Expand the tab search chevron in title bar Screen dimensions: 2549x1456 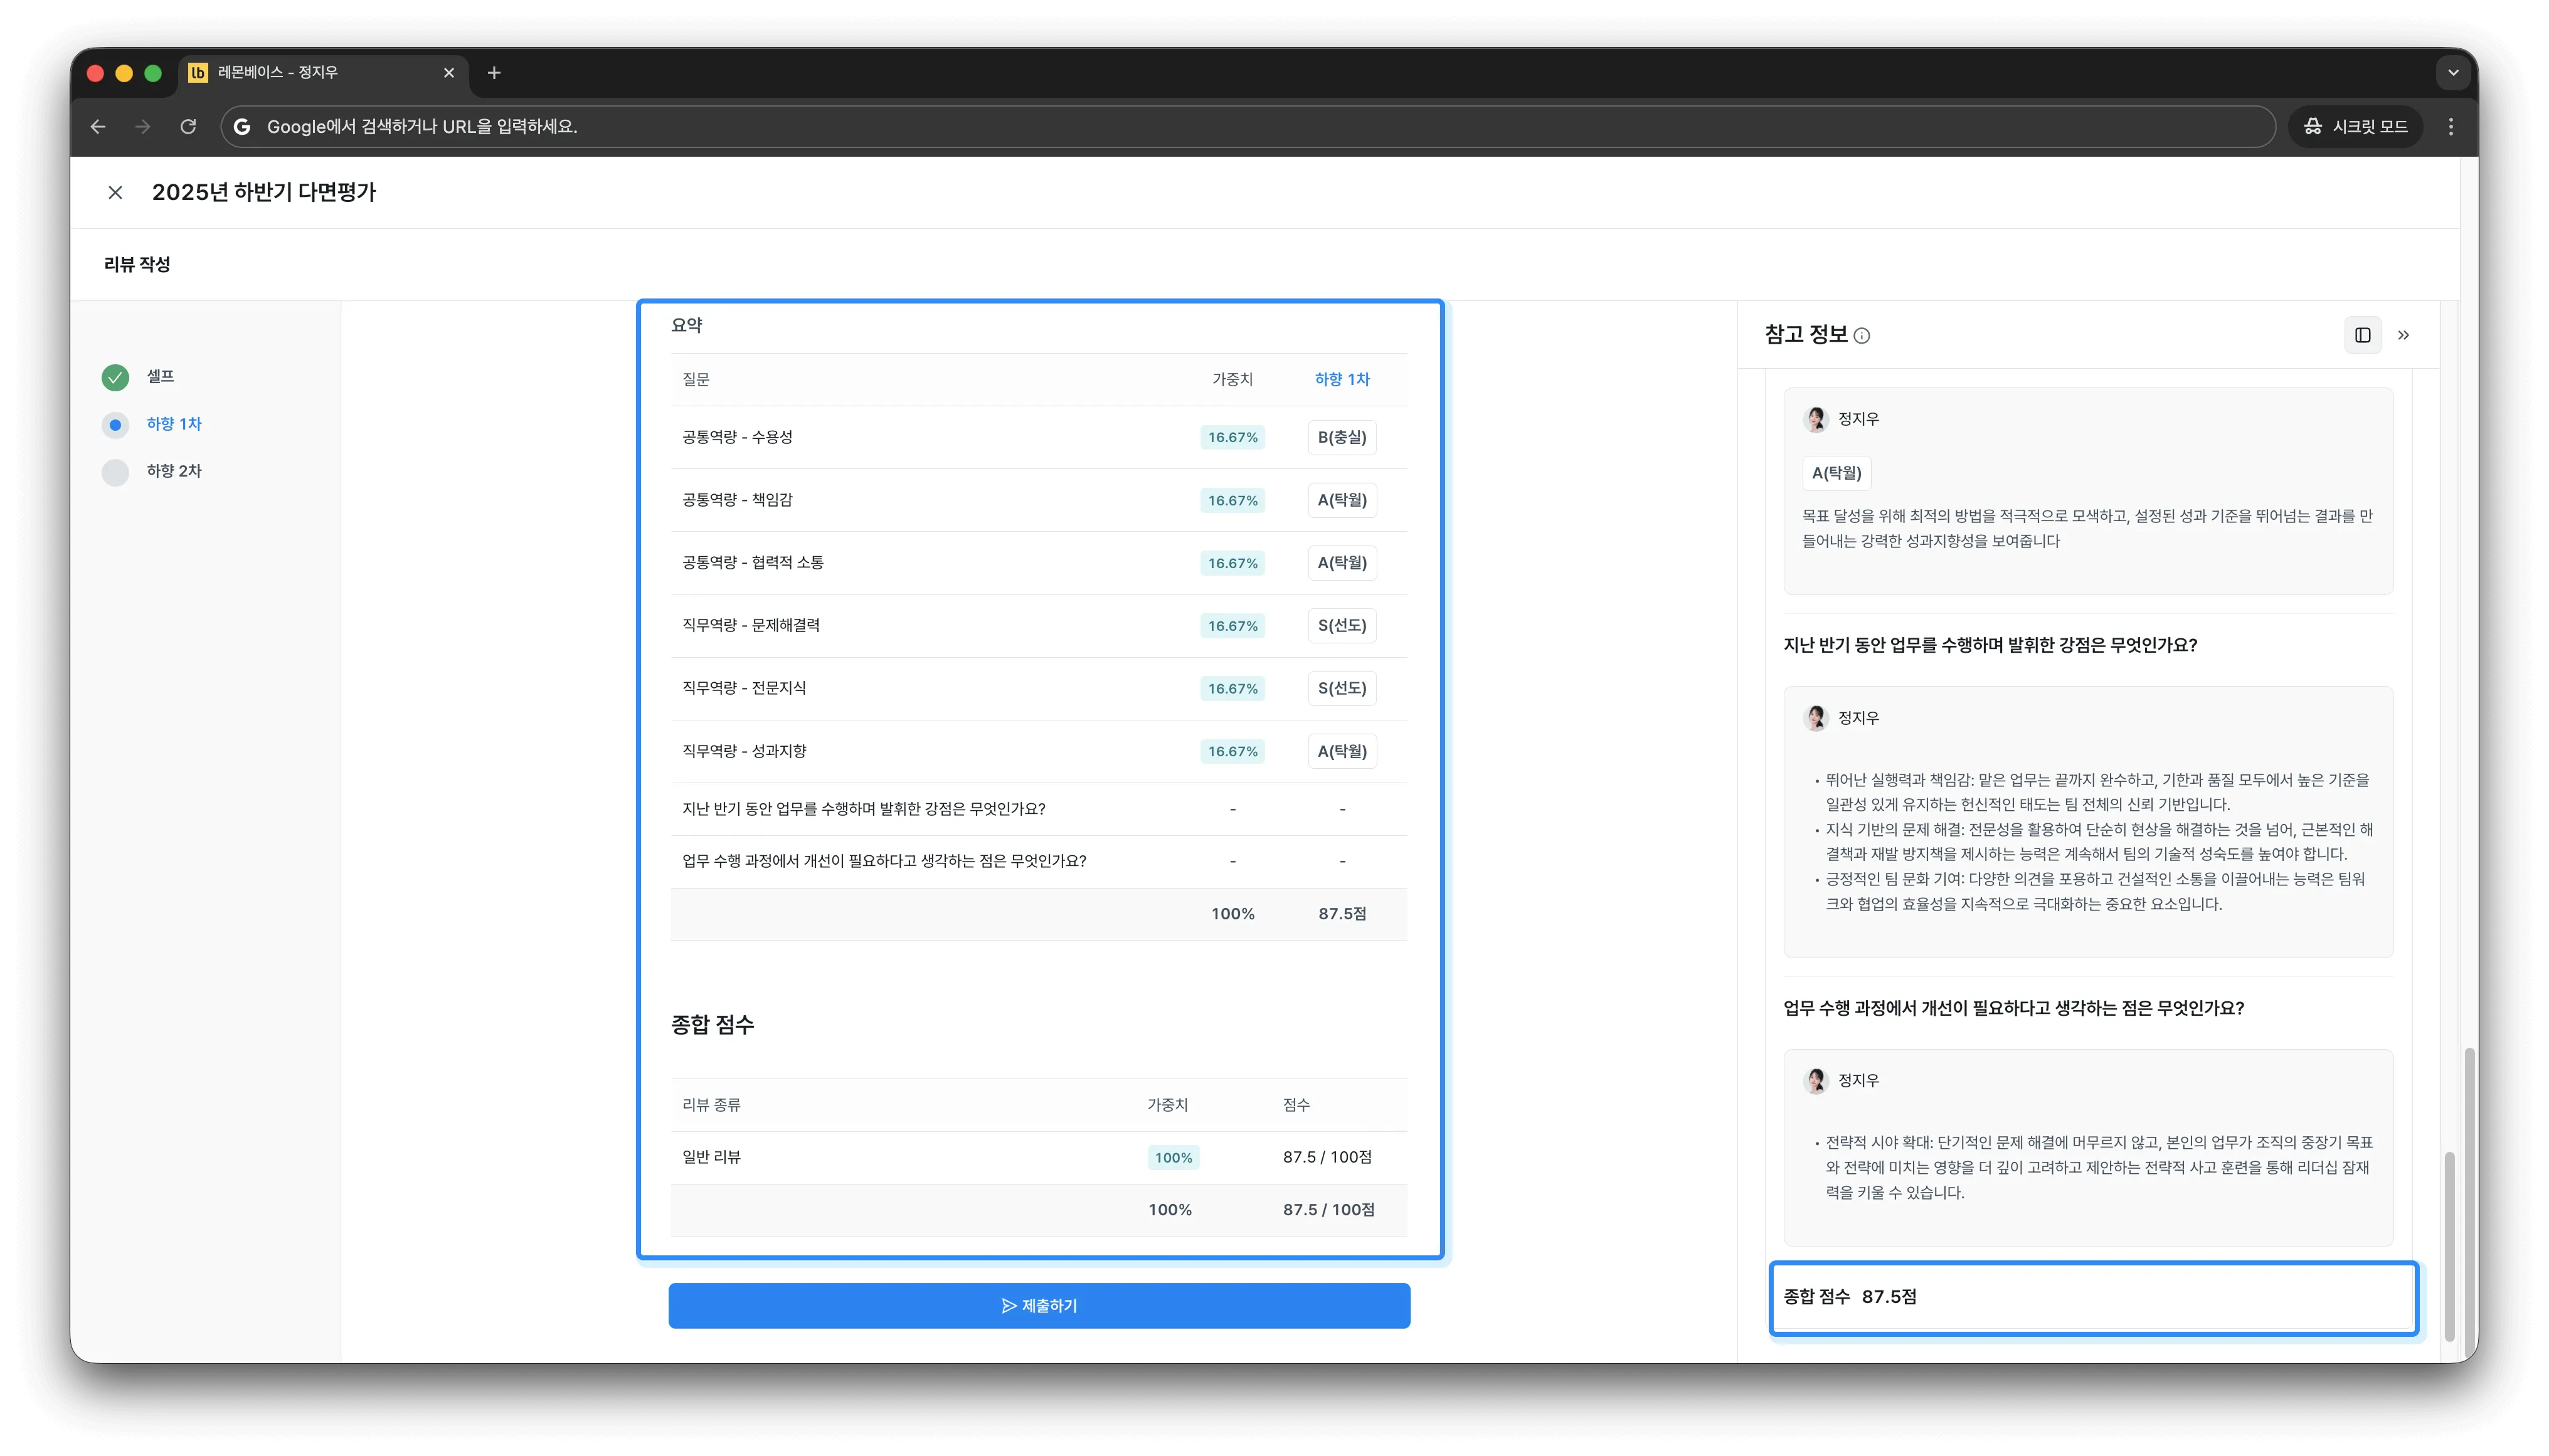(x=2452, y=72)
